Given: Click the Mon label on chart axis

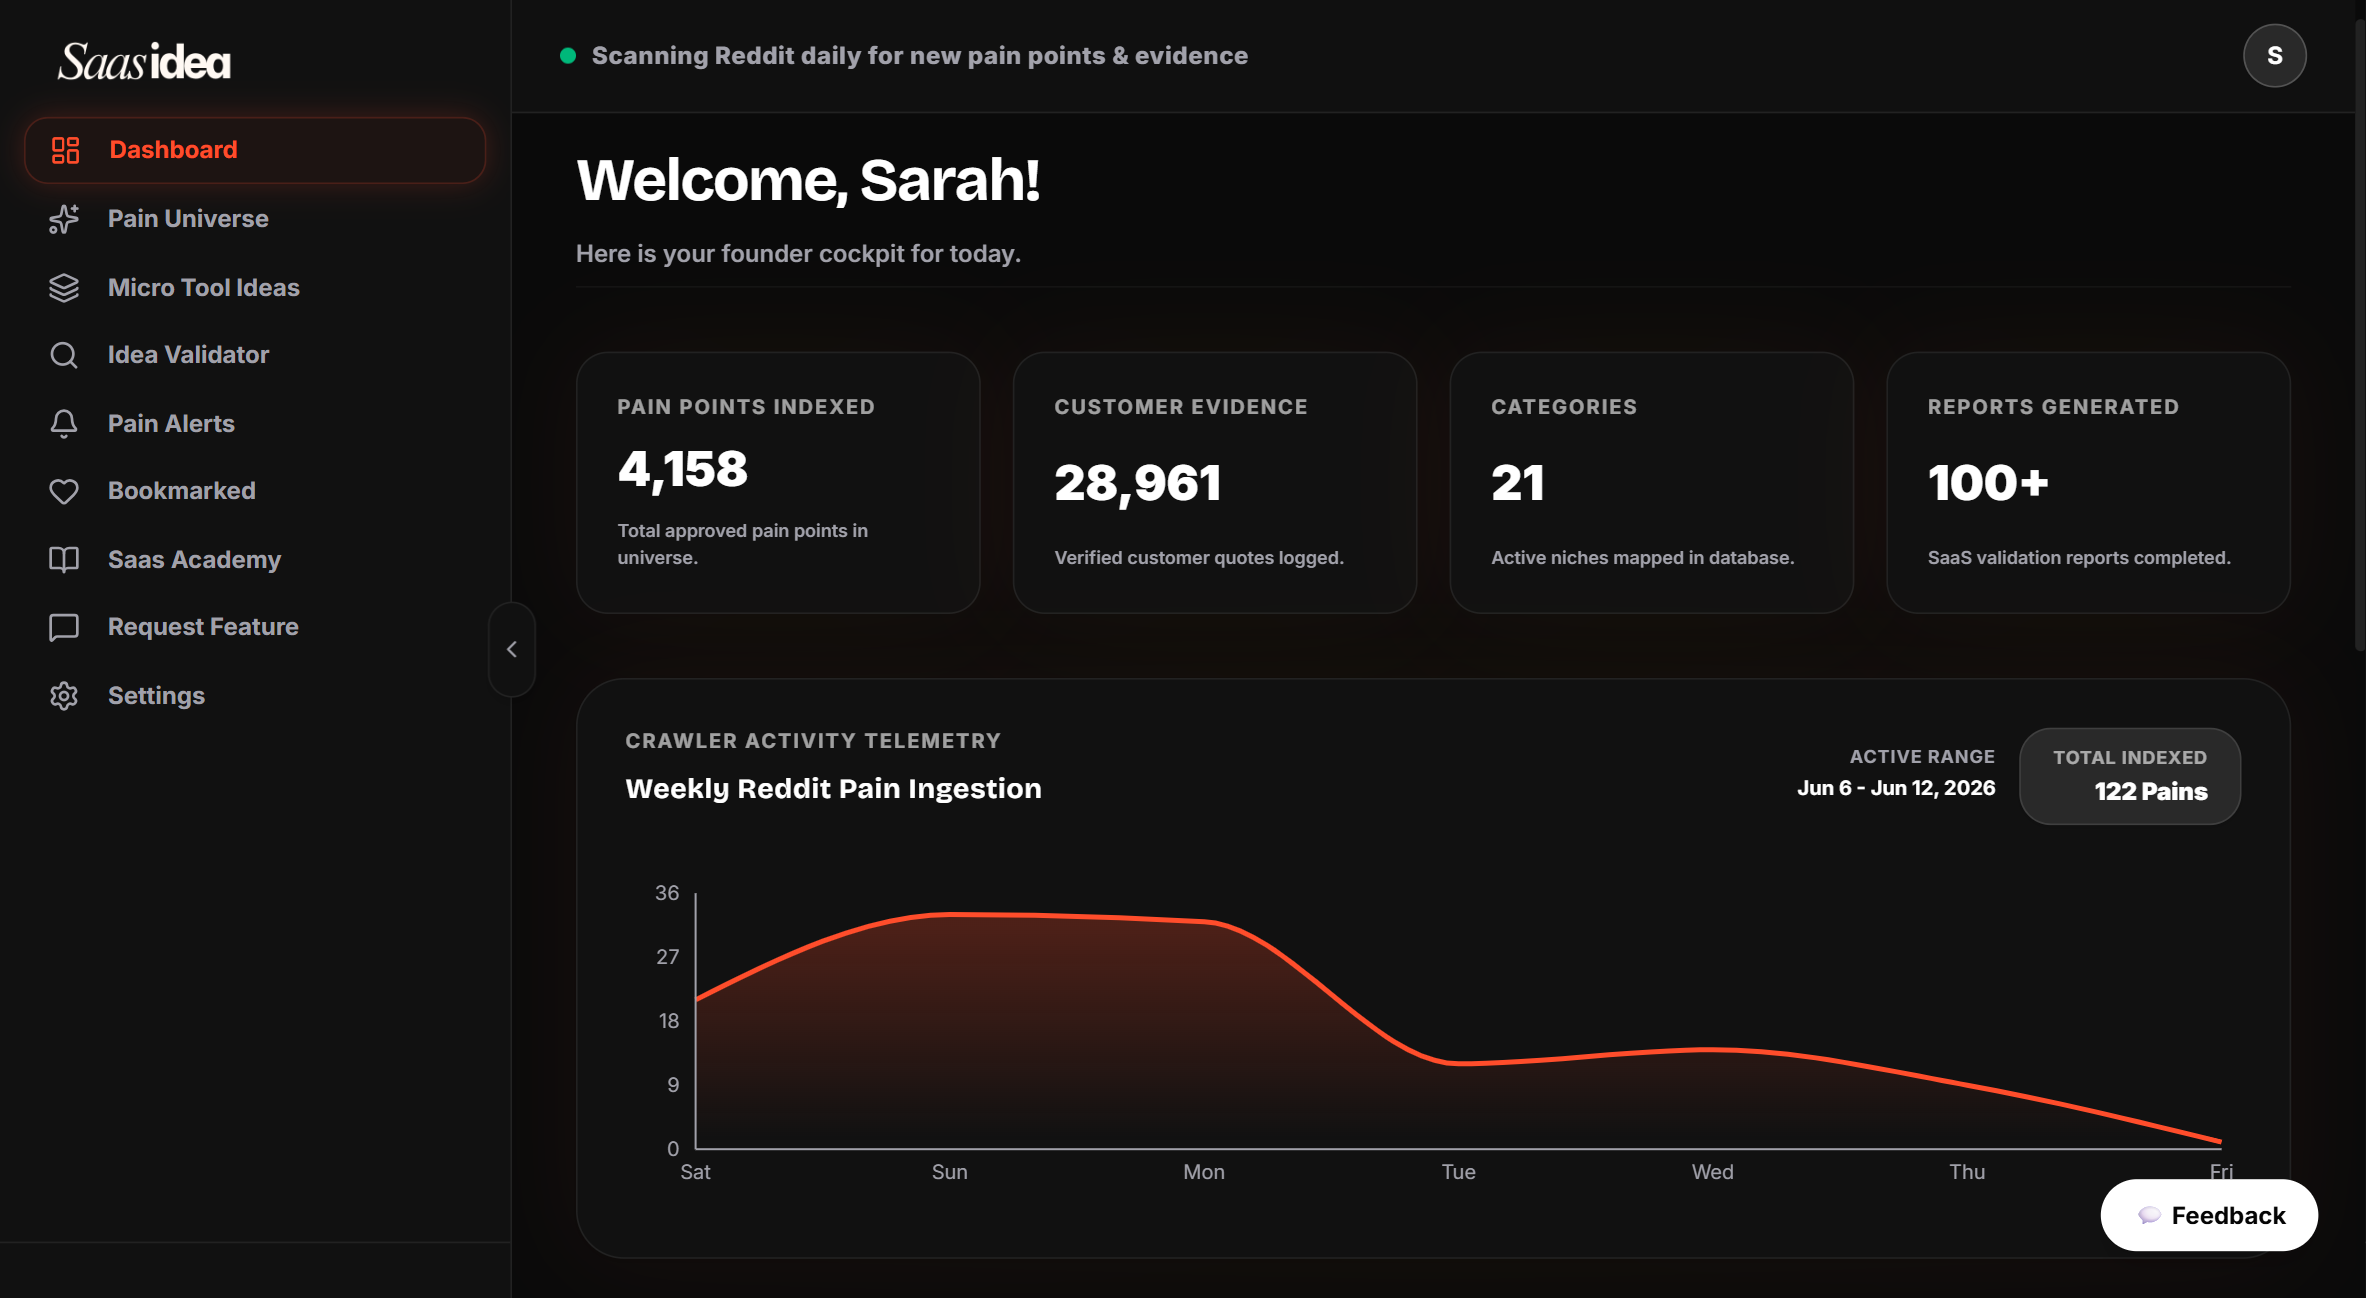Looking at the screenshot, I should click(x=1204, y=1172).
